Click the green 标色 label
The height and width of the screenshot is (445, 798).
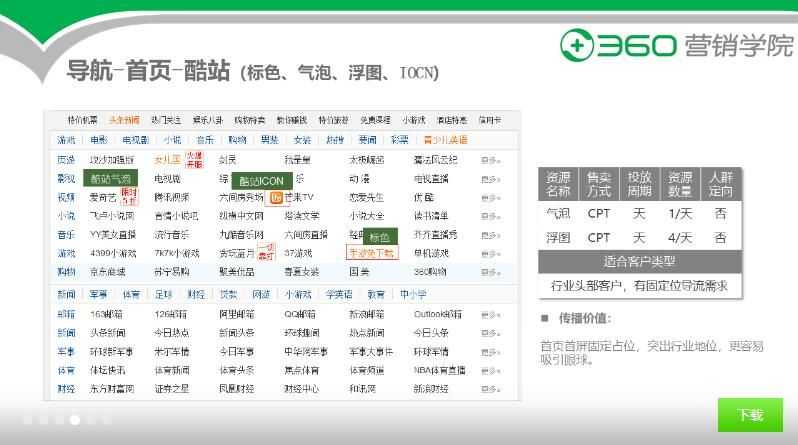(x=379, y=237)
